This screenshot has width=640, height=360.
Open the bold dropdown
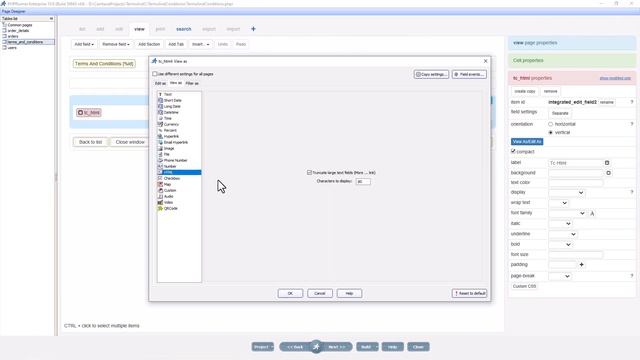tap(560, 244)
